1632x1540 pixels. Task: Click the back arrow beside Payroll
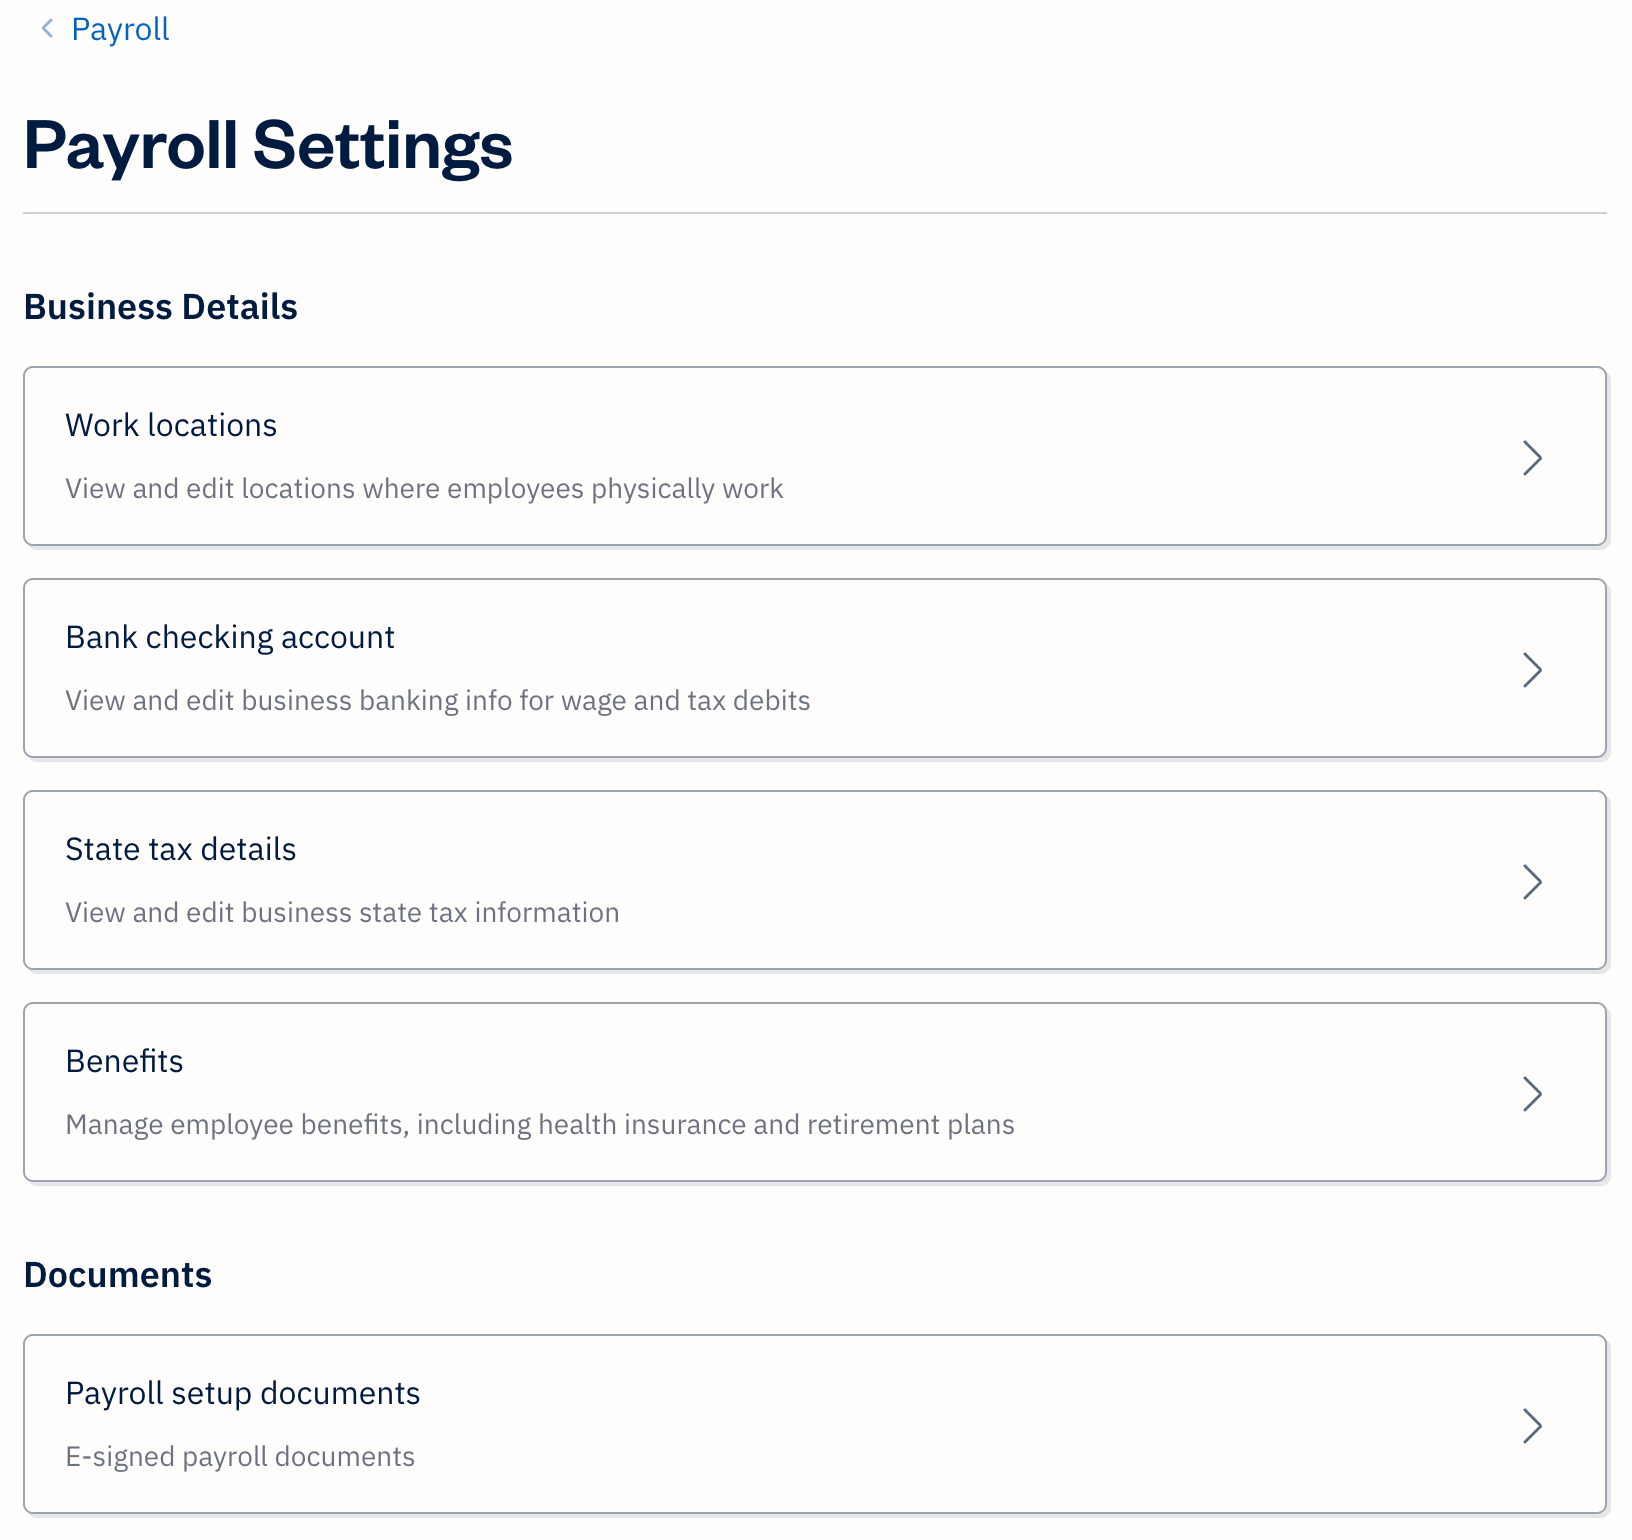point(46,30)
